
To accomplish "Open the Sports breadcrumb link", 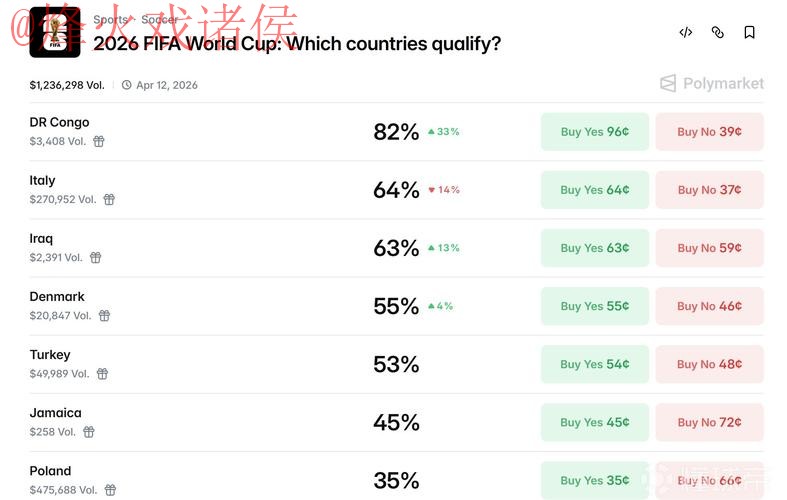I will pos(110,19).
